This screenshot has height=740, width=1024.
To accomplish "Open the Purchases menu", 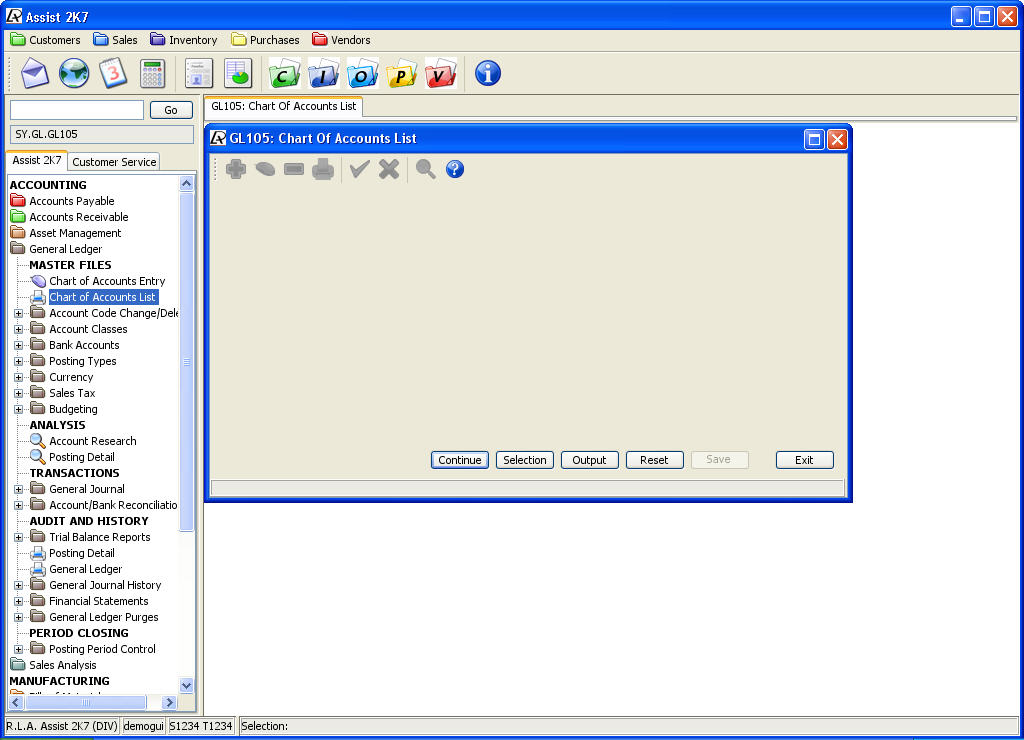I will tap(265, 40).
